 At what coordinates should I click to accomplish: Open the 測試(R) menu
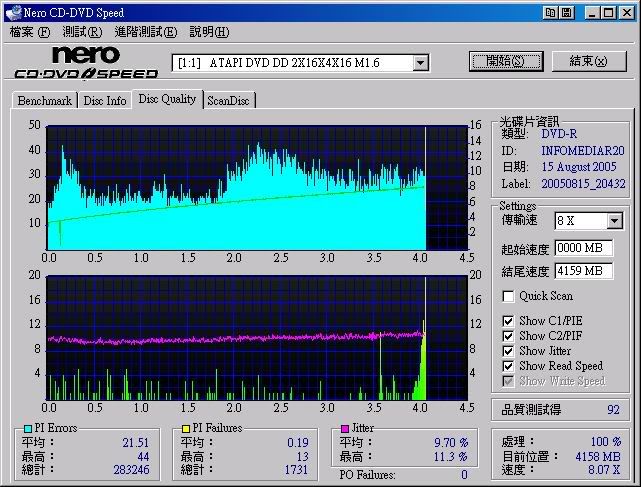[x=82, y=32]
